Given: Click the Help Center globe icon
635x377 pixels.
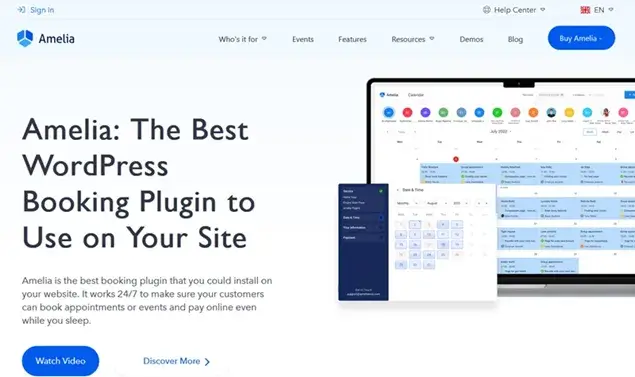Looking at the screenshot, I should pos(487,10).
